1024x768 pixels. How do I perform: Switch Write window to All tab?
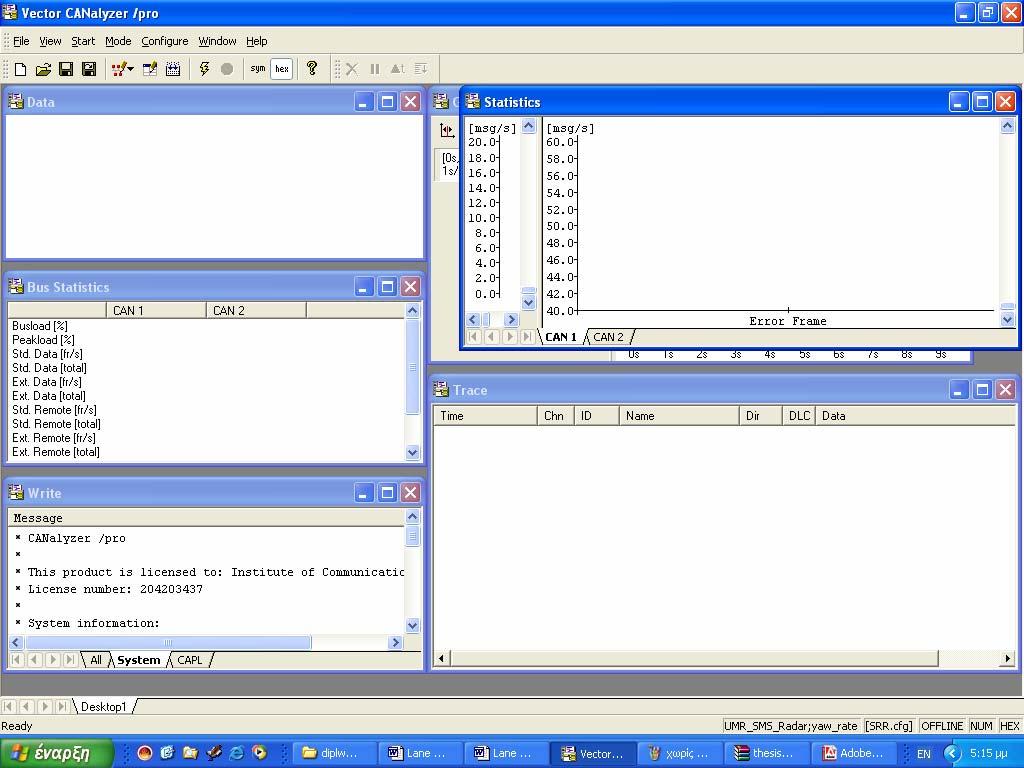(96, 660)
